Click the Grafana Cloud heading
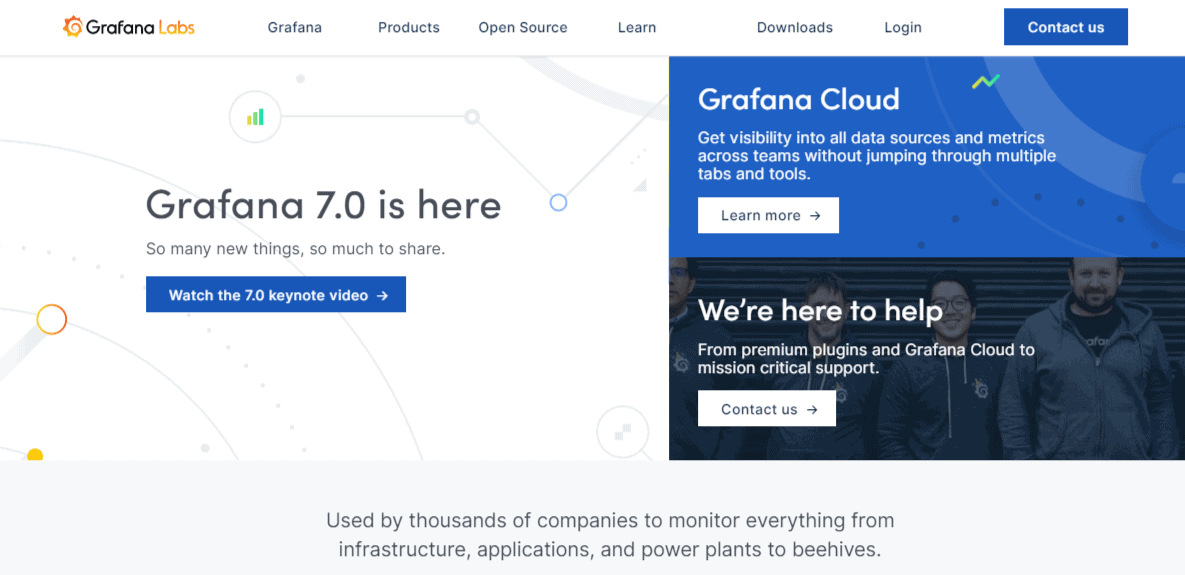Viewport: 1185px width, 575px height. coord(799,100)
